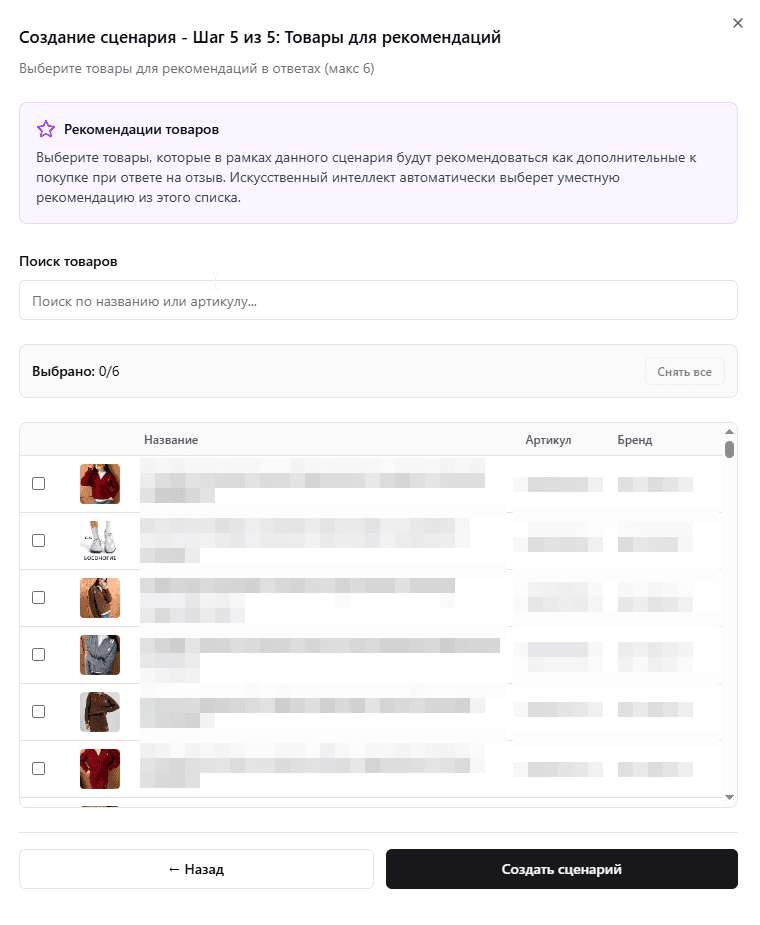The image size is (760, 925).
Task: Click the search field for products
Action: pyautogui.click(x=378, y=300)
